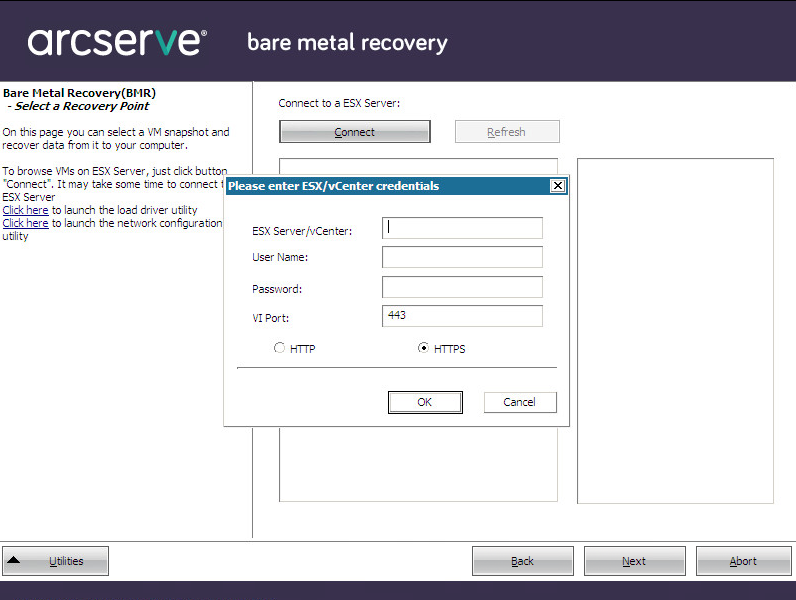Click the 'bare metal recovery' header text
Viewport: 796px width, 600px height.
pos(347,43)
